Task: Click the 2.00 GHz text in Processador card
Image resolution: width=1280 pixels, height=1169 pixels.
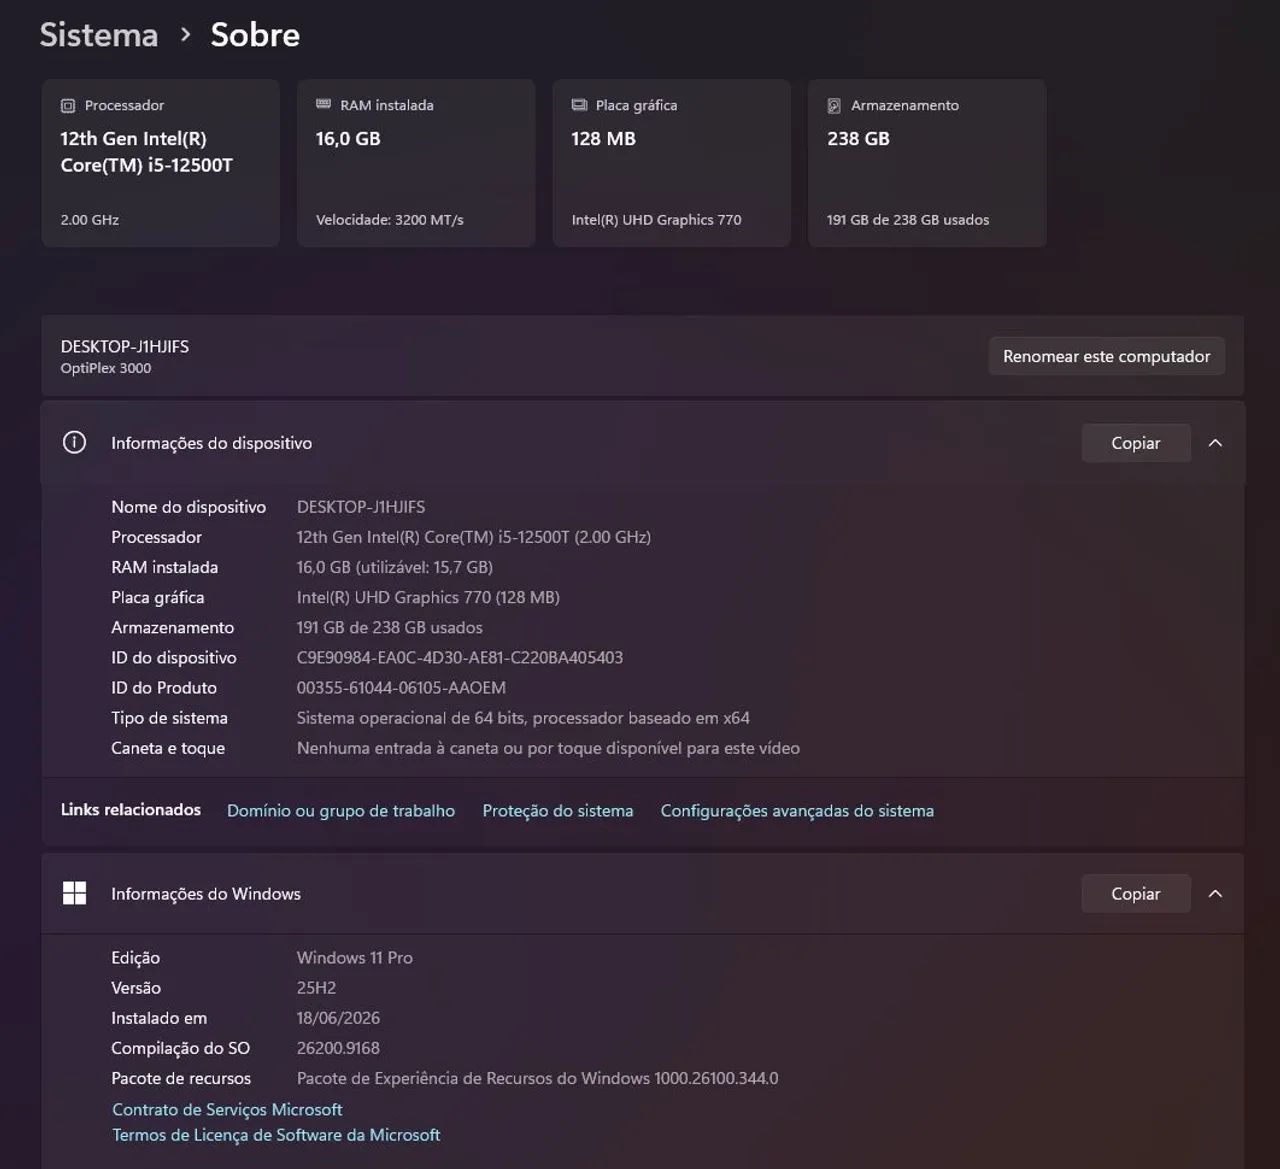Action: (90, 220)
